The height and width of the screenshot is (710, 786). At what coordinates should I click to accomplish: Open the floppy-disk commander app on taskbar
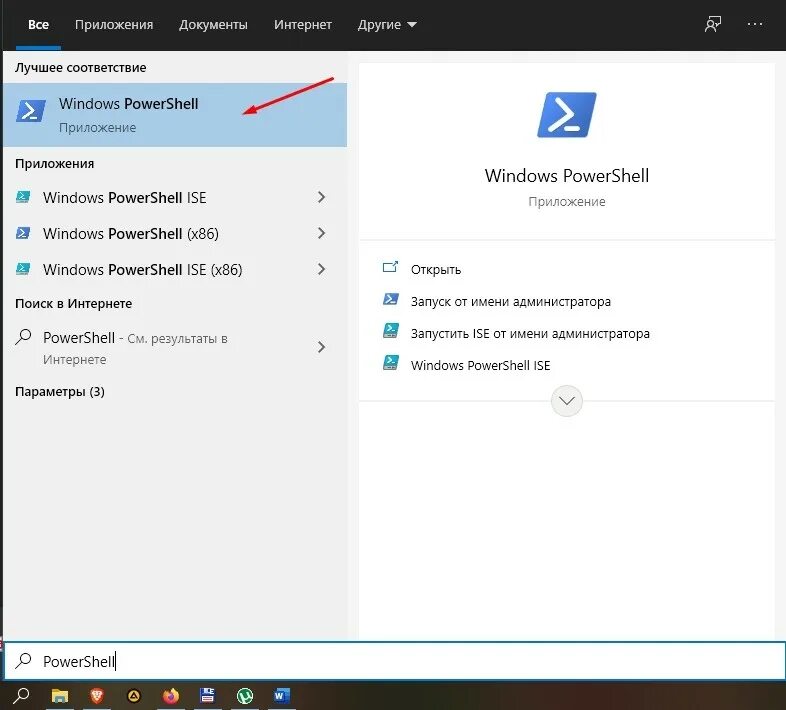pos(208,695)
